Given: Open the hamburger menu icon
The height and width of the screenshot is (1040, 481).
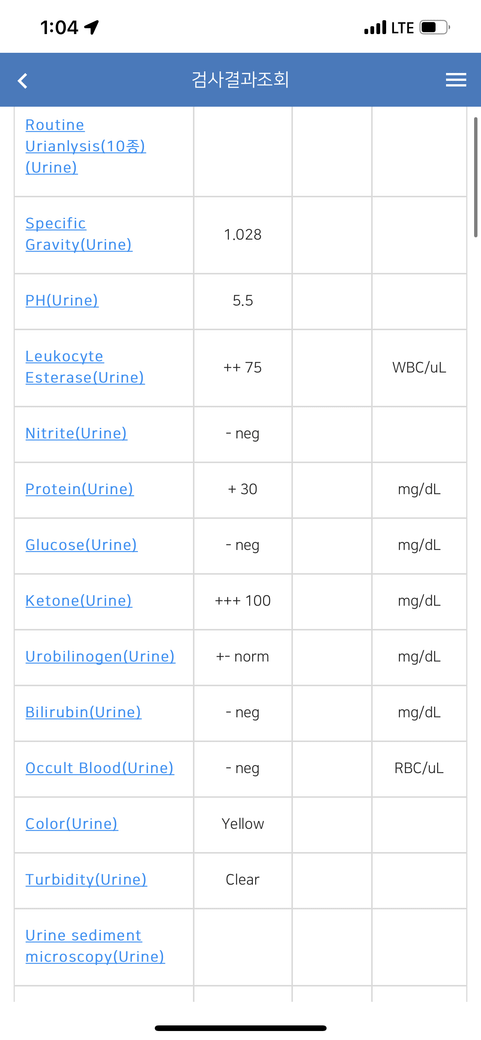Looking at the screenshot, I should 456,80.
